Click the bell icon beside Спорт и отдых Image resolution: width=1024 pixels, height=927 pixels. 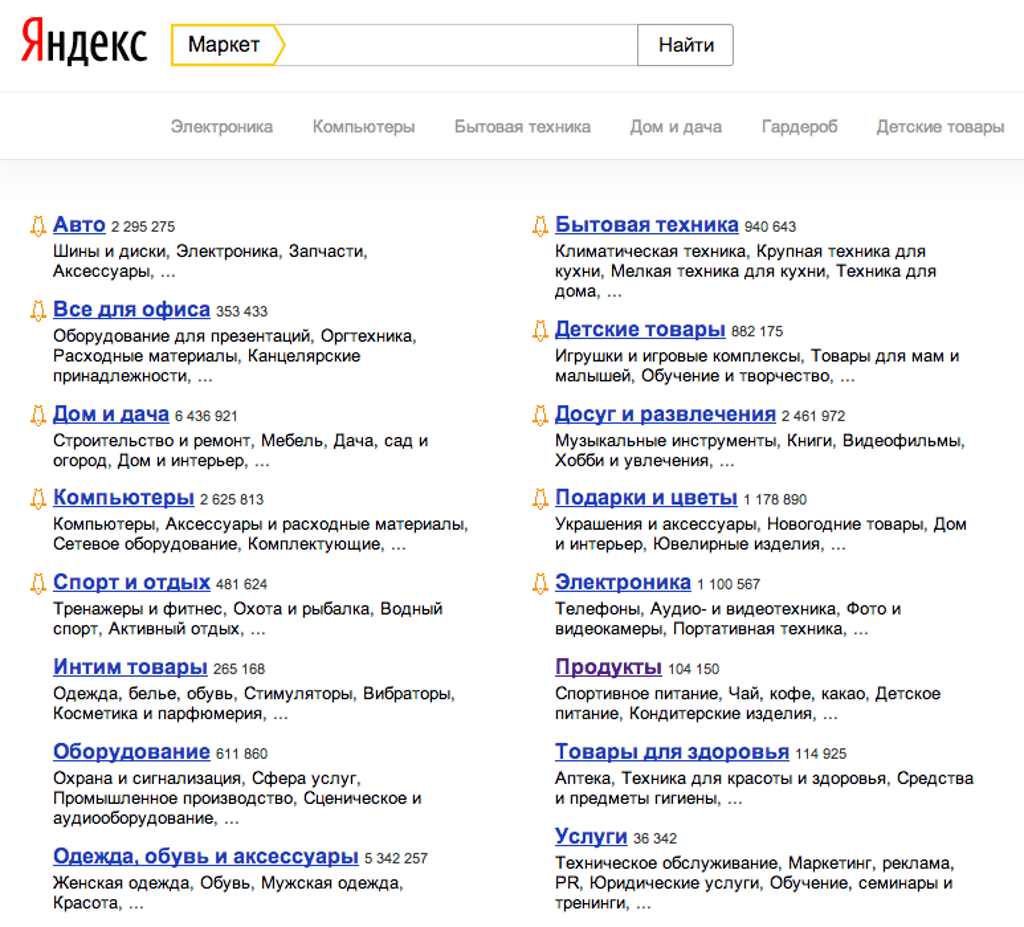(38, 583)
